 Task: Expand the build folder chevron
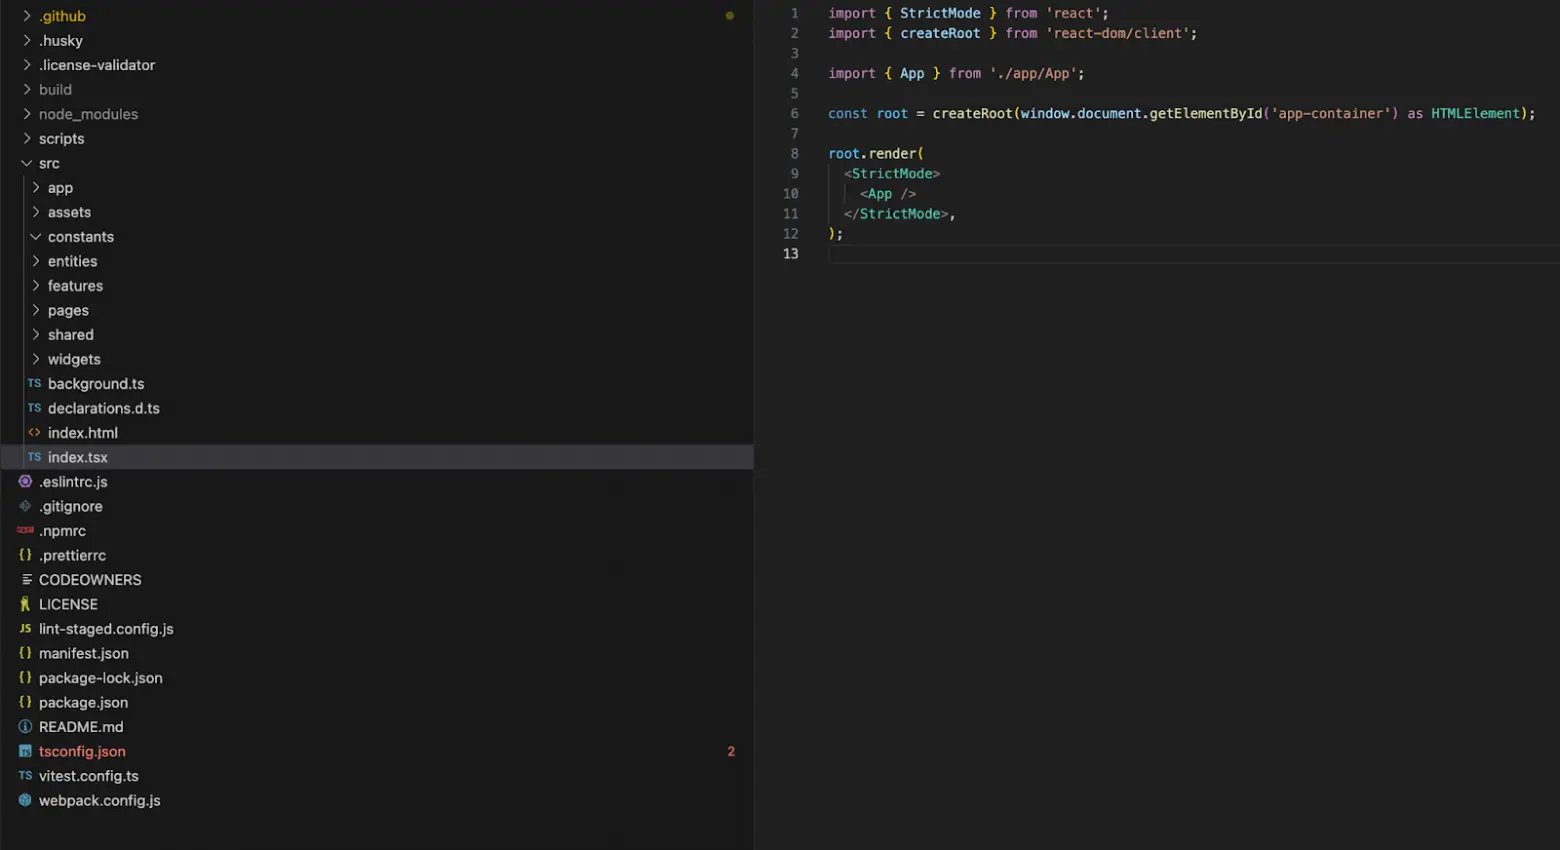coord(27,89)
